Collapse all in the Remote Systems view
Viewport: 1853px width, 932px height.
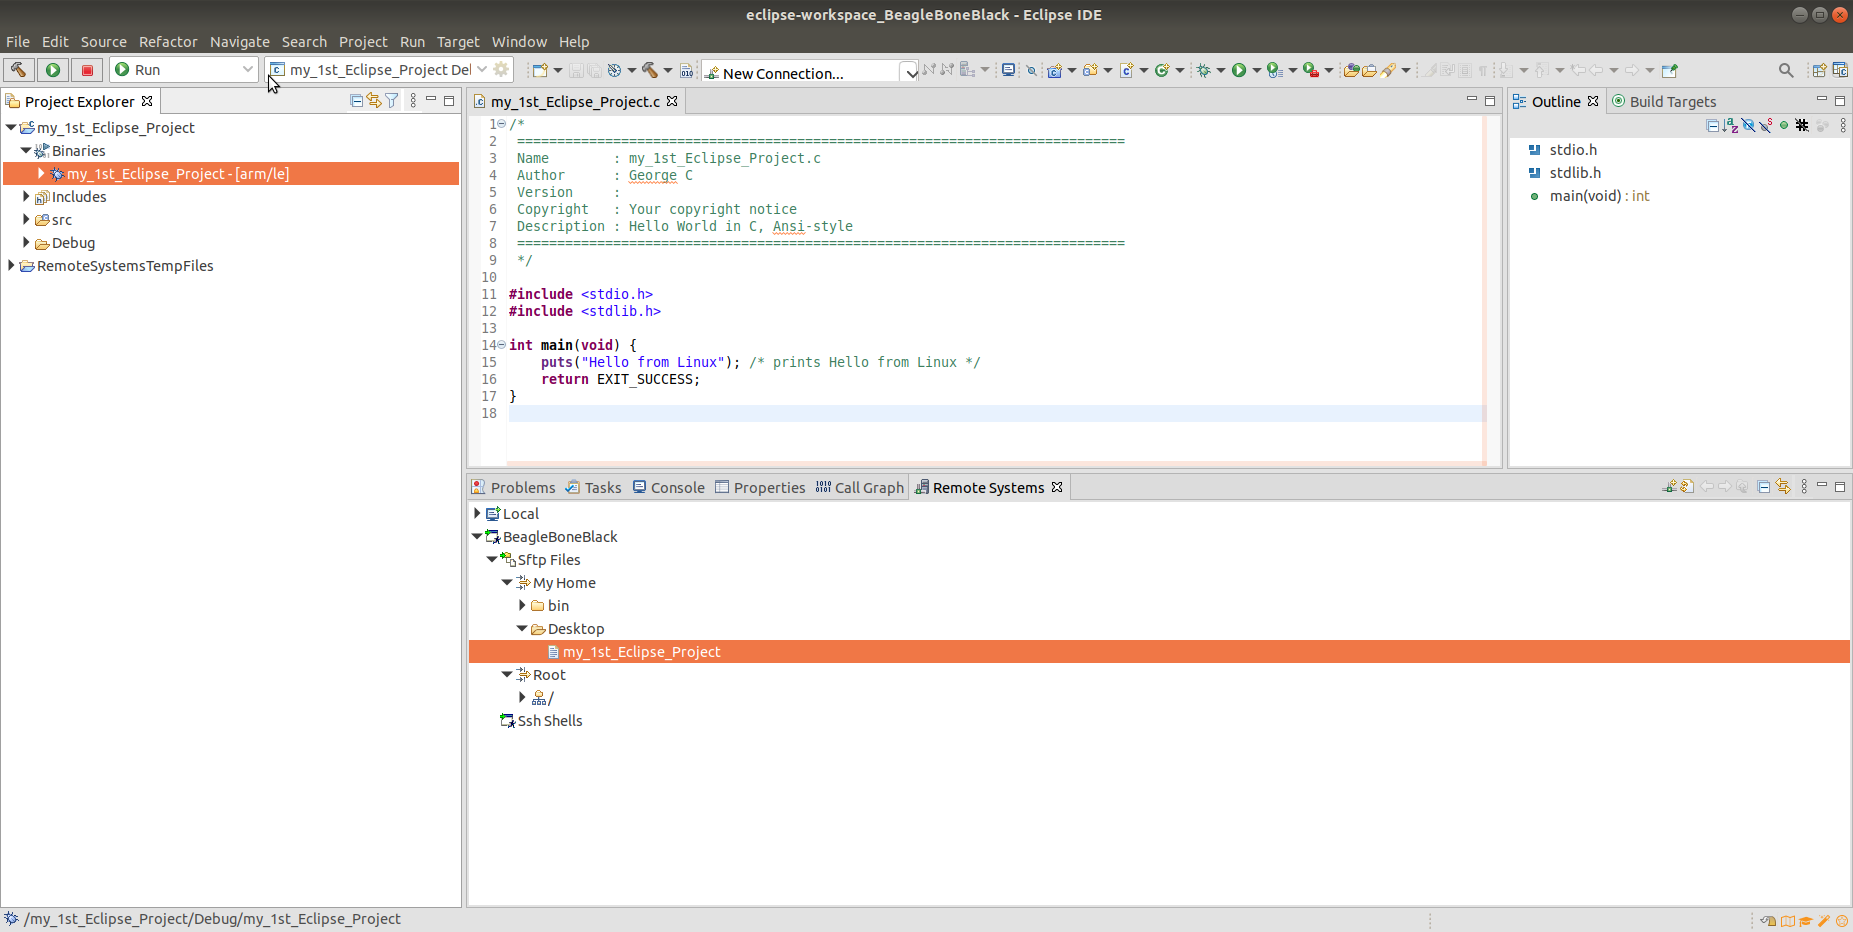tap(1764, 487)
